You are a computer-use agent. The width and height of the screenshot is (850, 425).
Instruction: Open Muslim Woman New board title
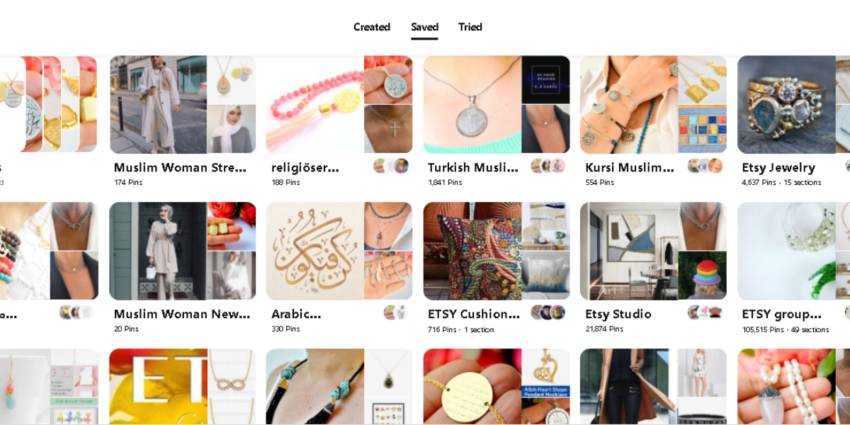click(x=182, y=314)
